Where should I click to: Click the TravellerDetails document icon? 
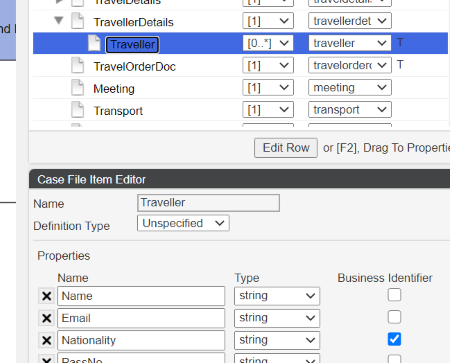tap(78, 21)
